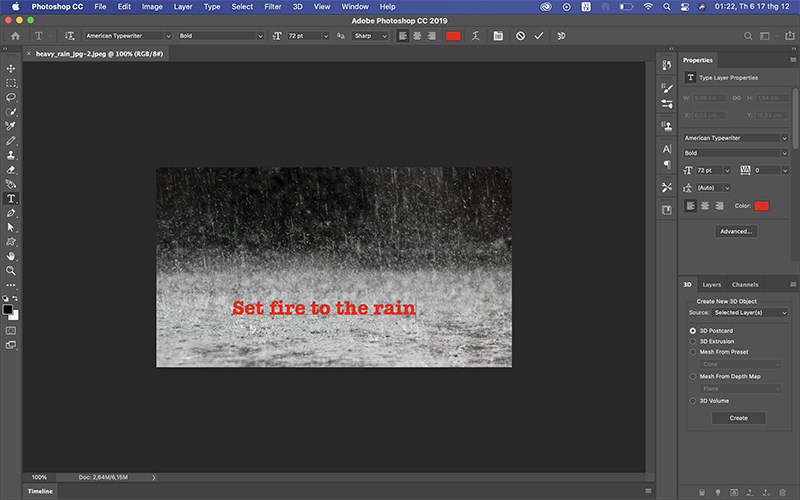The height and width of the screenshot is (500, 800).
Task: Click red Color swatch in Properties panel
Action: pos(761,206)
